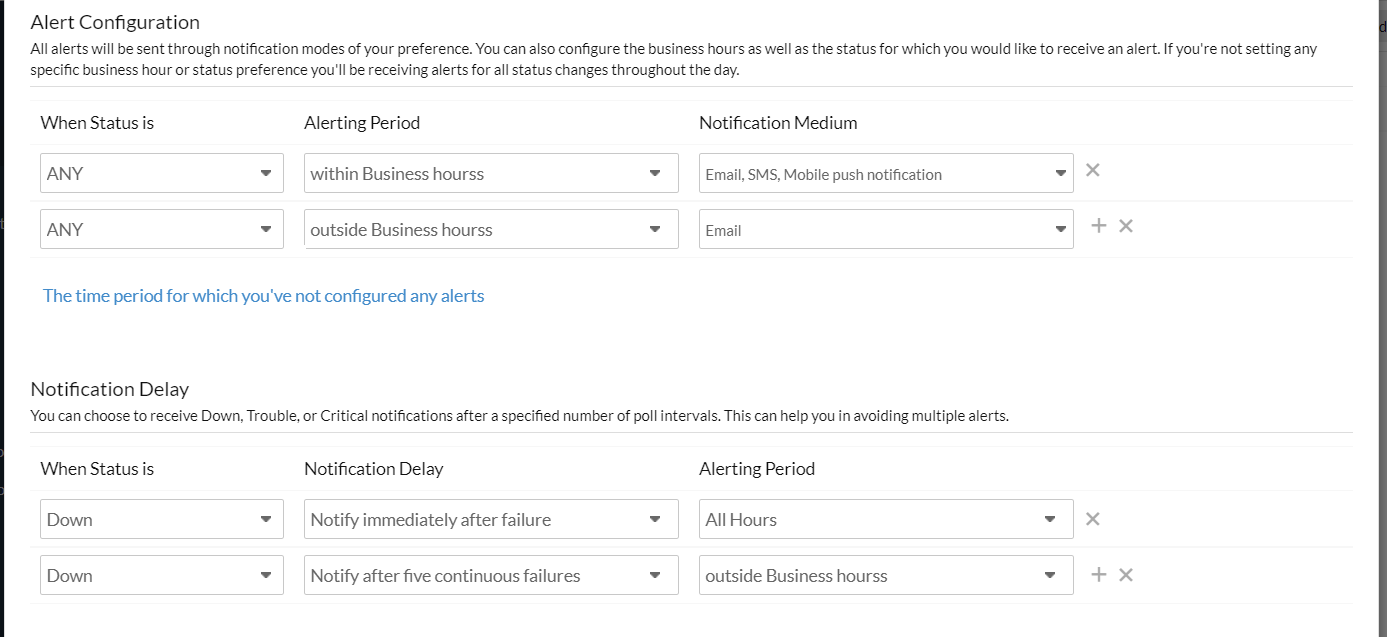1387x637 pixels.
Task: Expand the 'within Business hourss' alerting period dropdown
Action: pyautogui.click(x=491, y=173)
